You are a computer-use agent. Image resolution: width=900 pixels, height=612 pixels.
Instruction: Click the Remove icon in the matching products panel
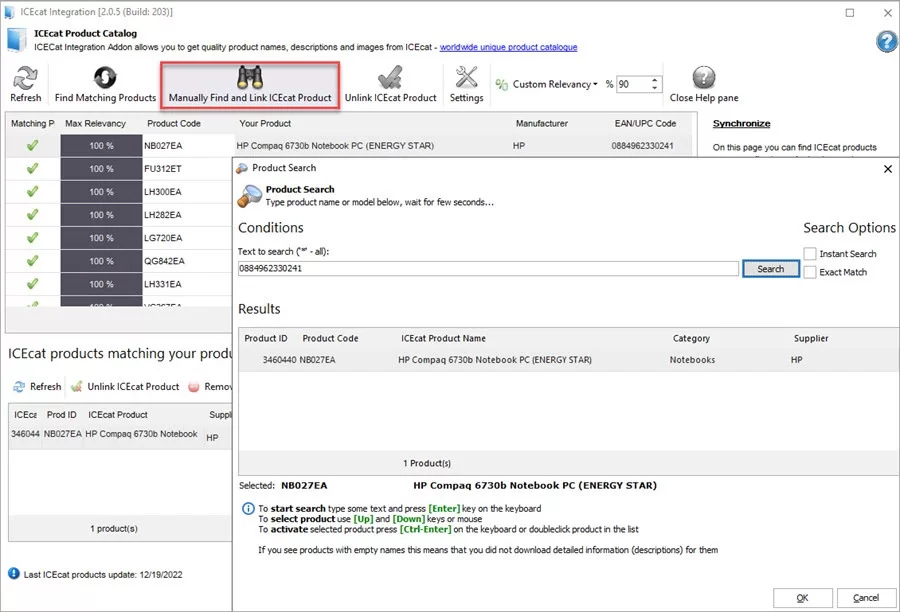[193, 386]
